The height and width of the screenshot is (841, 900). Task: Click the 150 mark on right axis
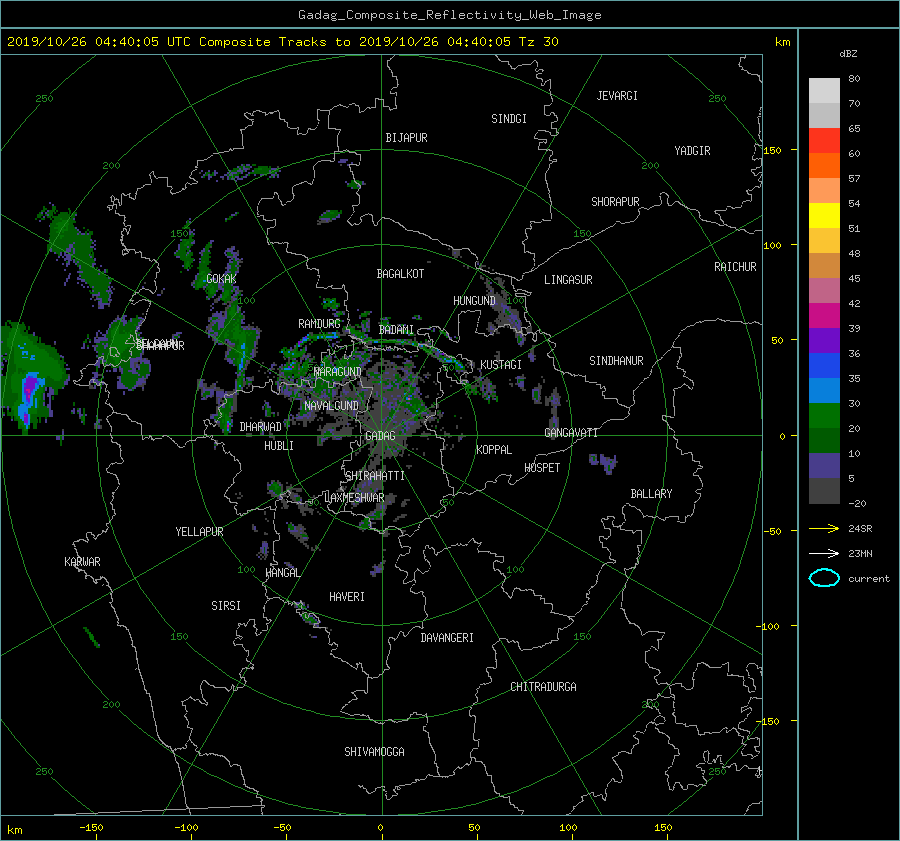click(772, 150)
